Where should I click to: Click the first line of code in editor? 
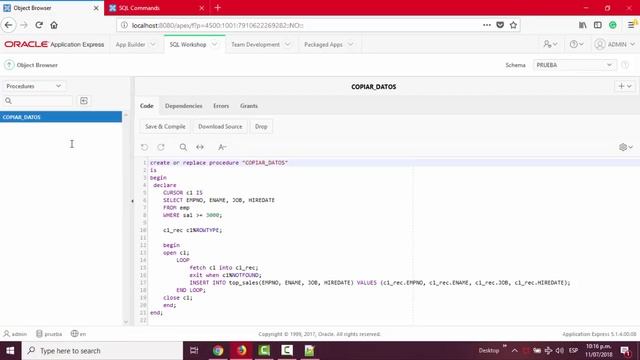point(219,162)
